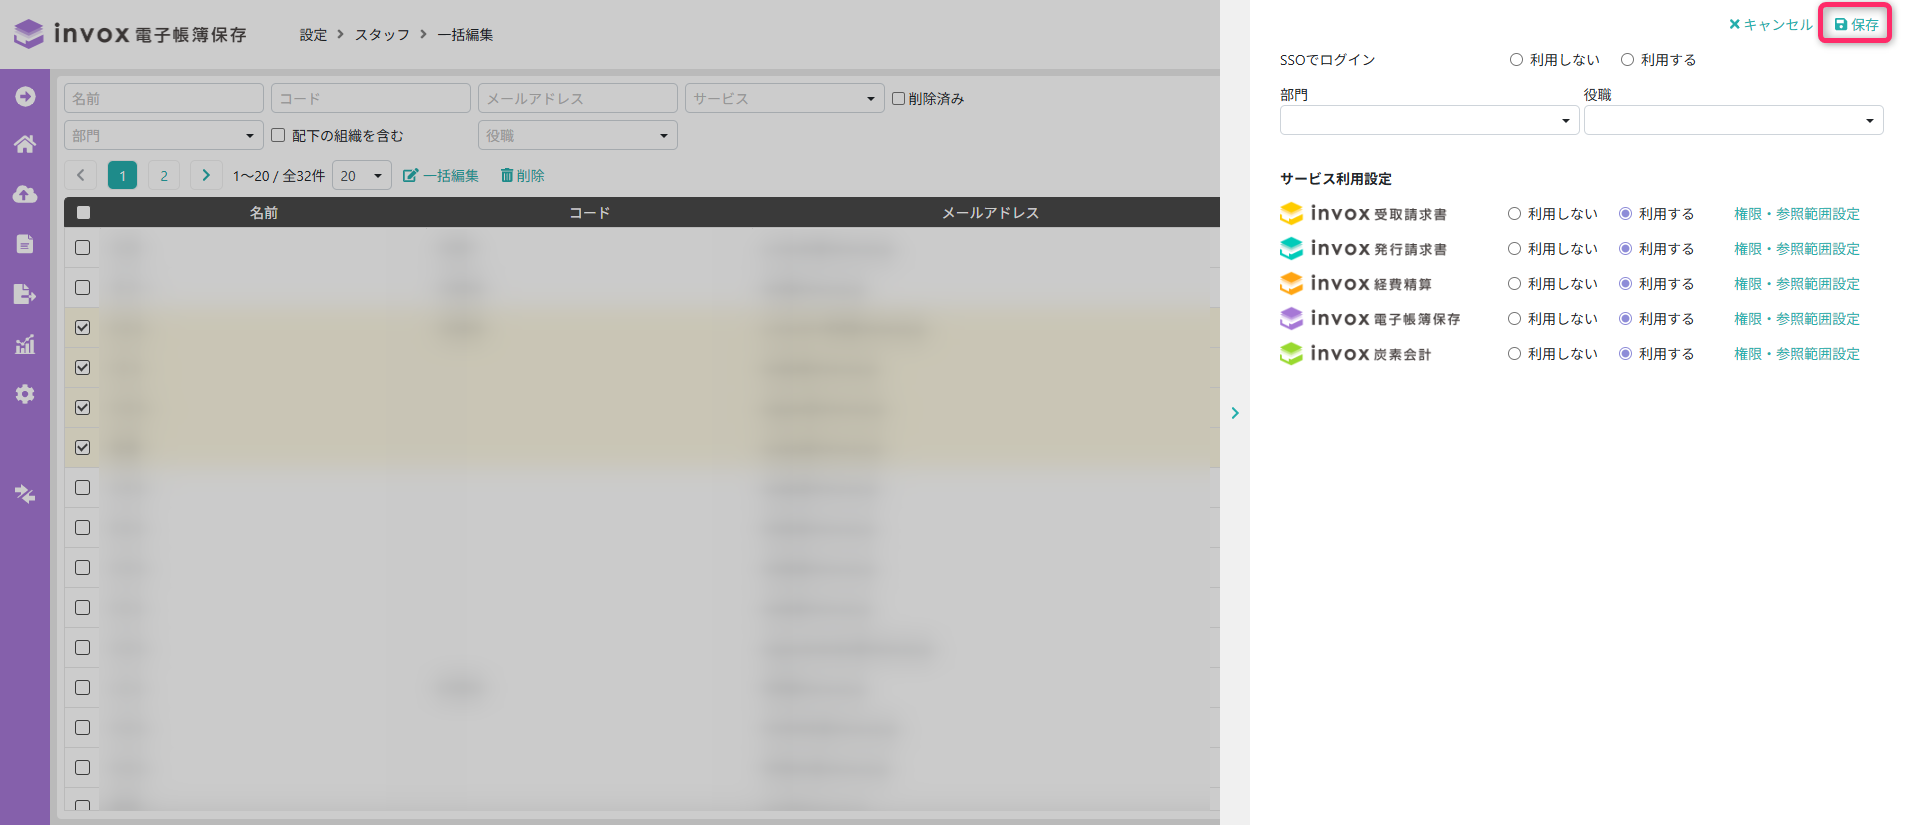
Task: Click 削除 delete button in toolbar
Action: tap(523, 176)
